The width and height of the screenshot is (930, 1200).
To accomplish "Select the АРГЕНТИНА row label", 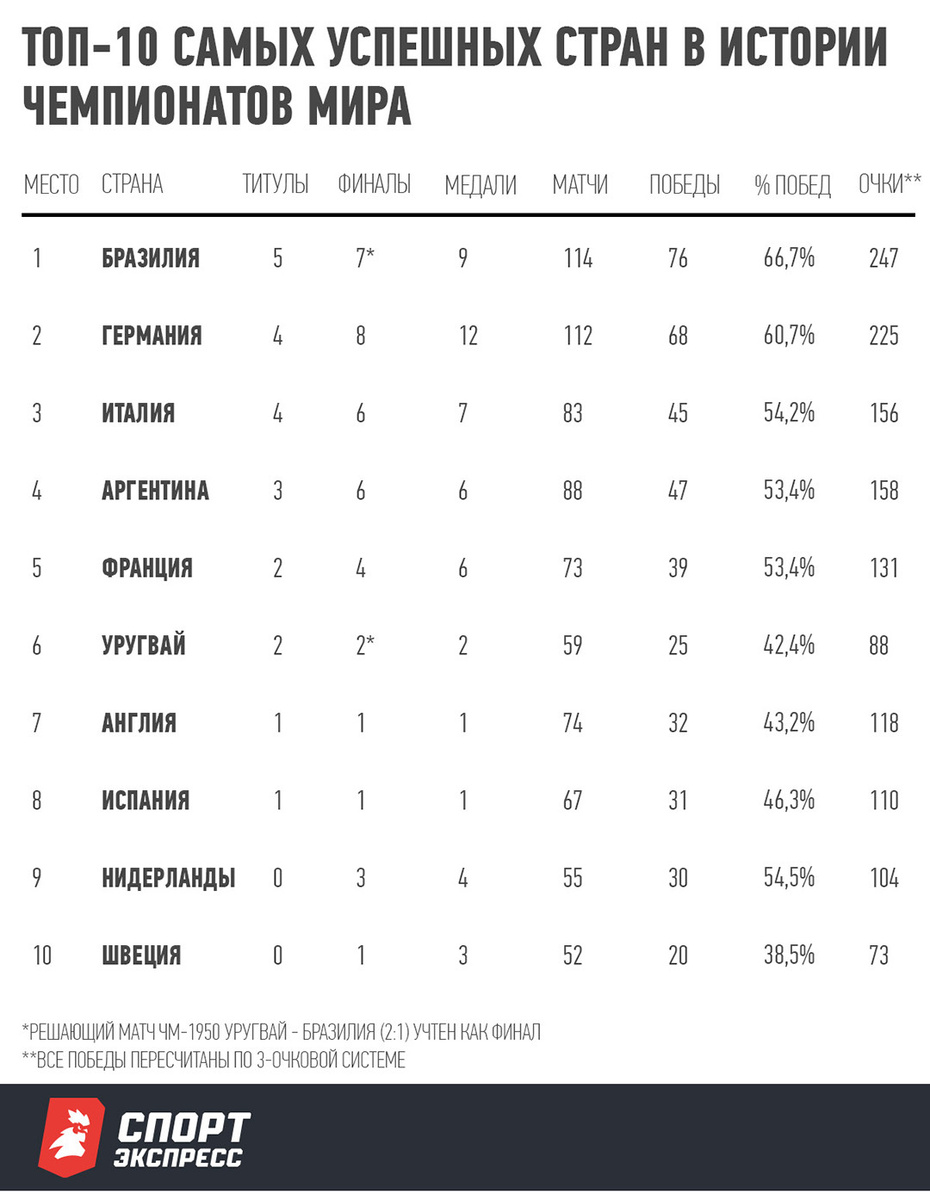I will click(x=156, y=491).
